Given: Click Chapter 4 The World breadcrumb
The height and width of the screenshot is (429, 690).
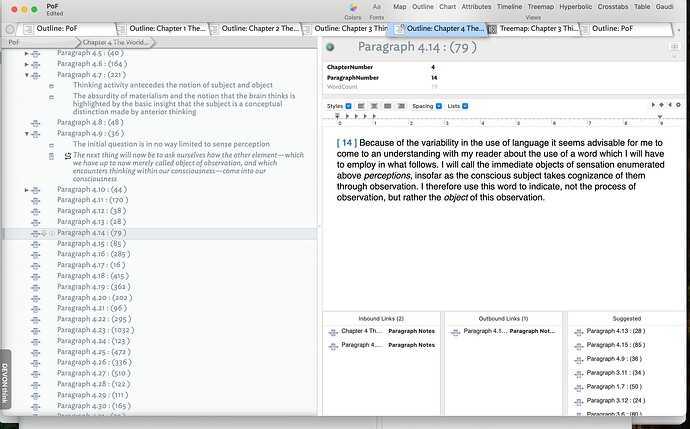Looking at the screenshot, I should pyautogui.click(x=116, y=42).
